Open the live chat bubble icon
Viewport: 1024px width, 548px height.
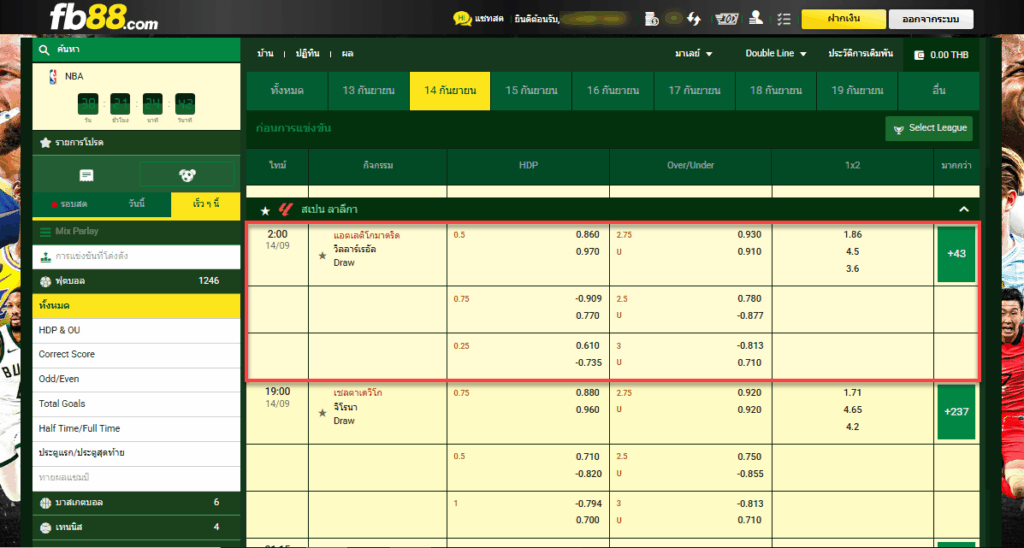coord(462,18)
